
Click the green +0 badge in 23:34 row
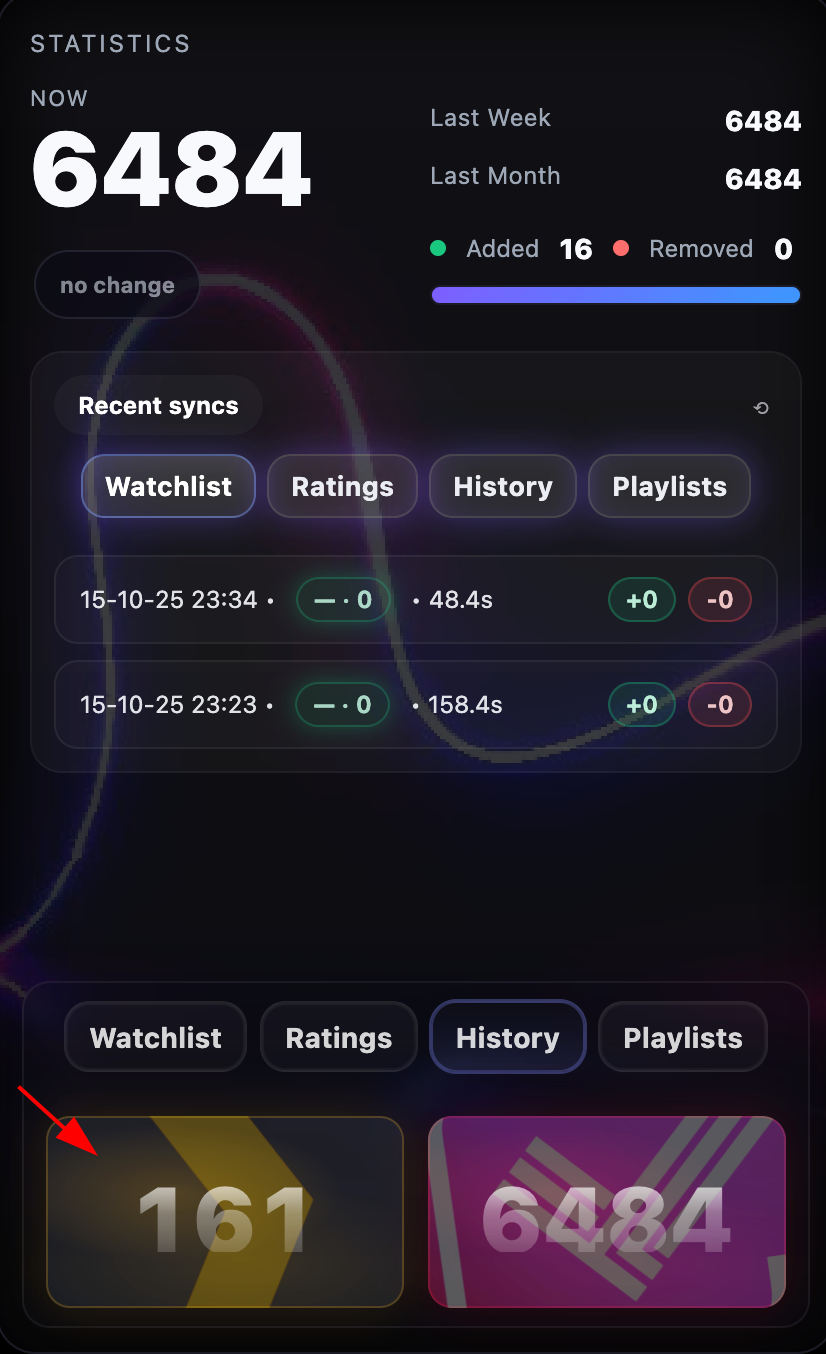click(x=642, y=600)
